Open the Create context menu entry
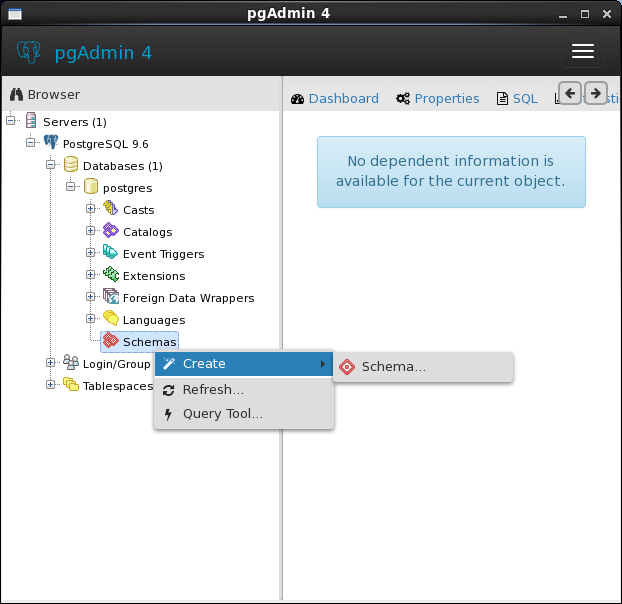622x604 pixels. (x=244, y=364)
